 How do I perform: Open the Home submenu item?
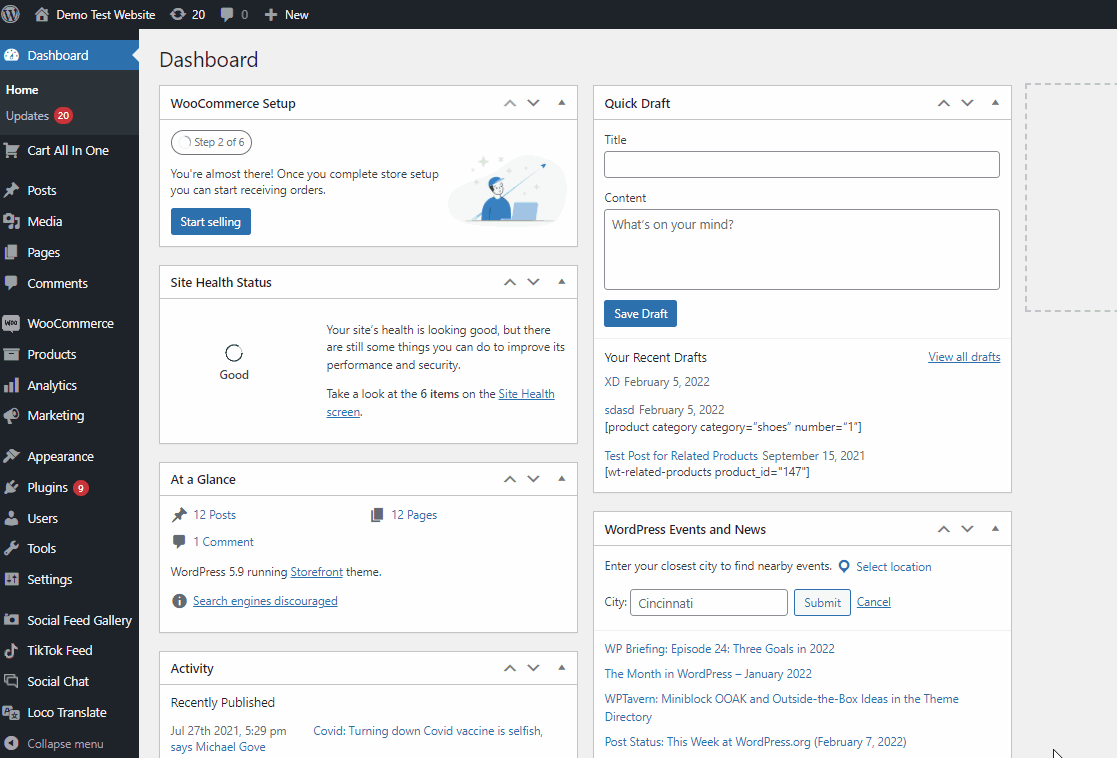[22, 90]
